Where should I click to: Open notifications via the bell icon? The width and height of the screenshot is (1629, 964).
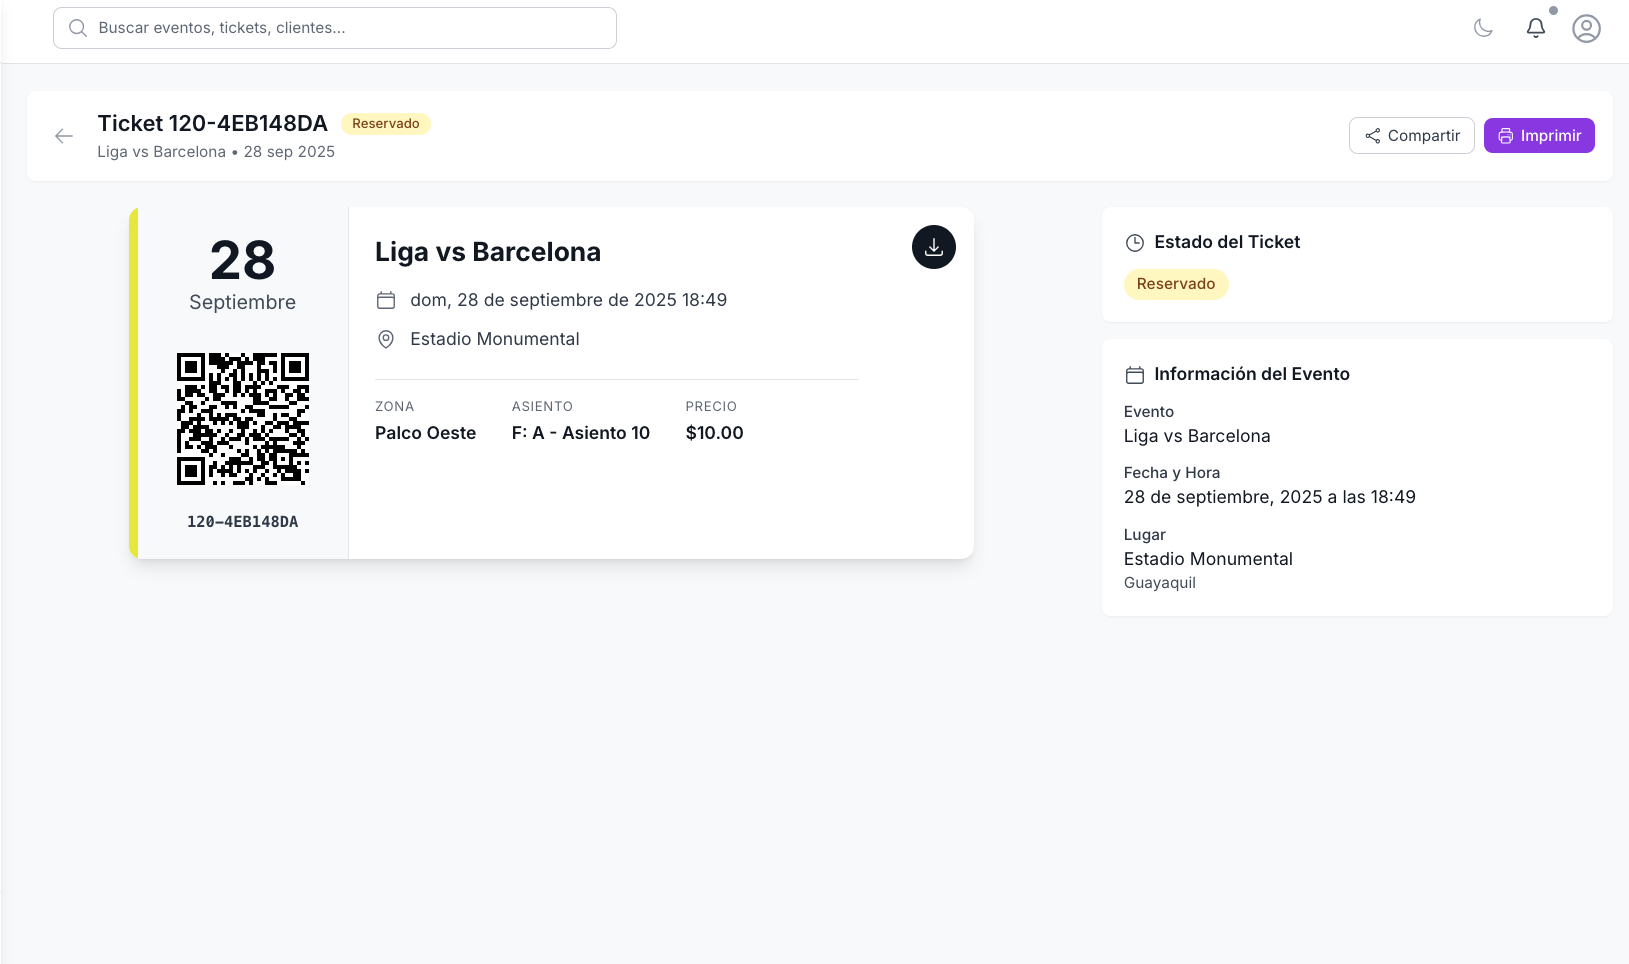[1535, 28]
